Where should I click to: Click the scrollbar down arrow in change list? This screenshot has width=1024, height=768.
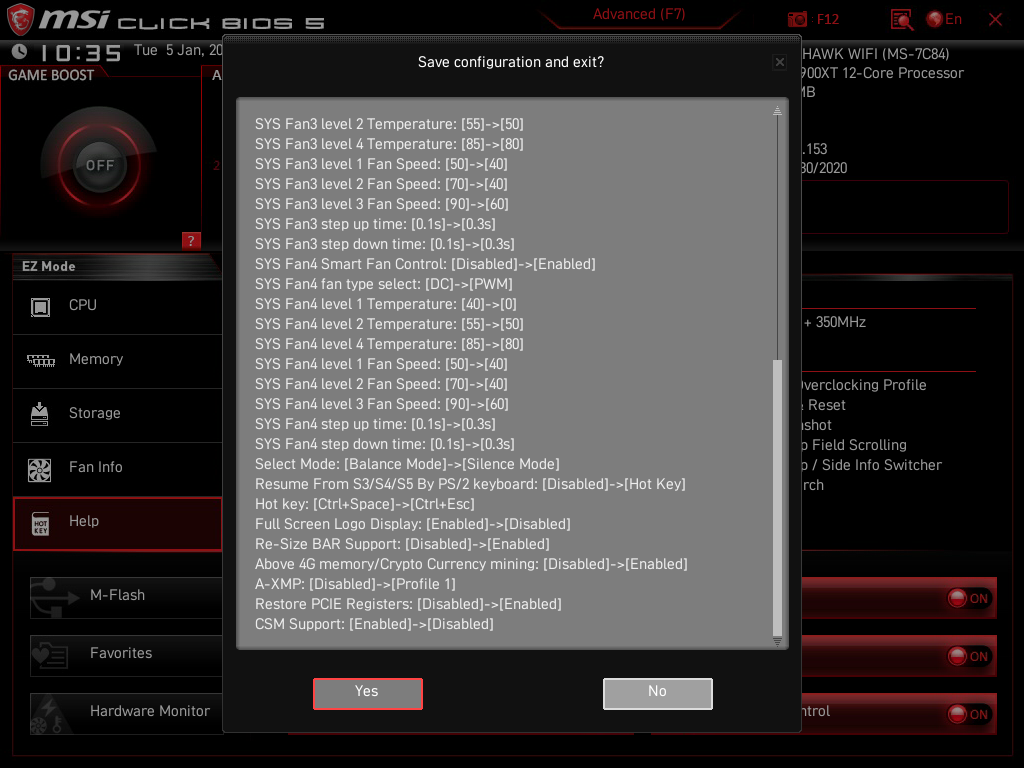[x=777, y=641]
